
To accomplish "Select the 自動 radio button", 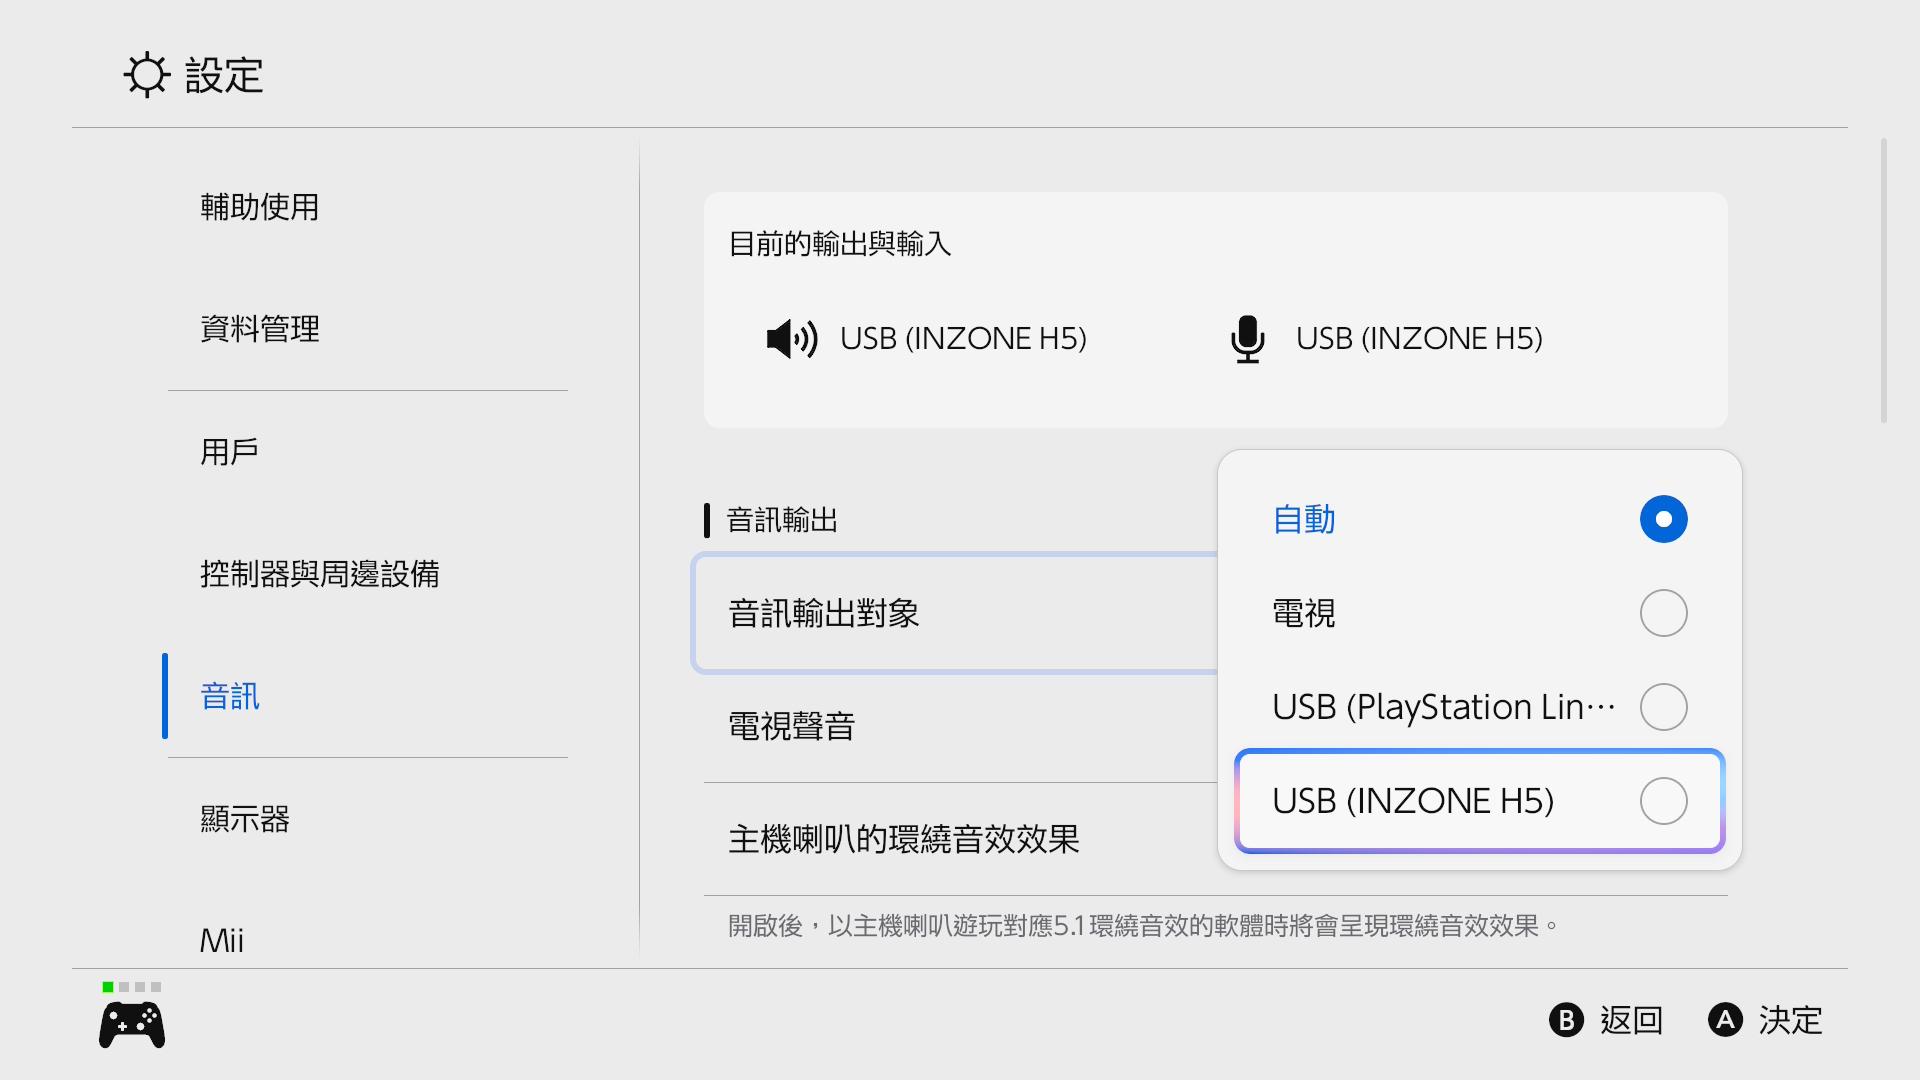I will point(1663,519).
